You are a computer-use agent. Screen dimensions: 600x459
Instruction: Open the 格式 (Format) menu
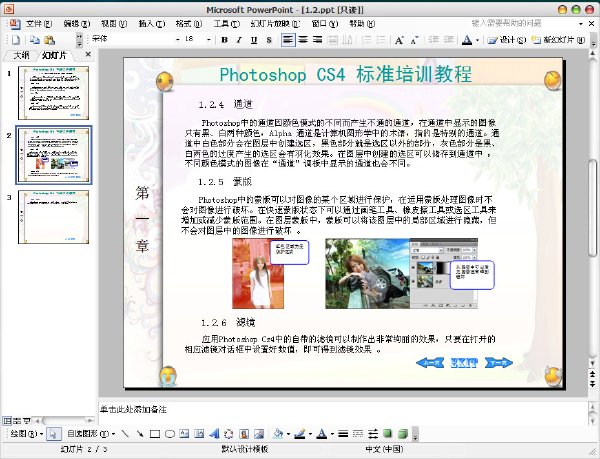(189, 24)
